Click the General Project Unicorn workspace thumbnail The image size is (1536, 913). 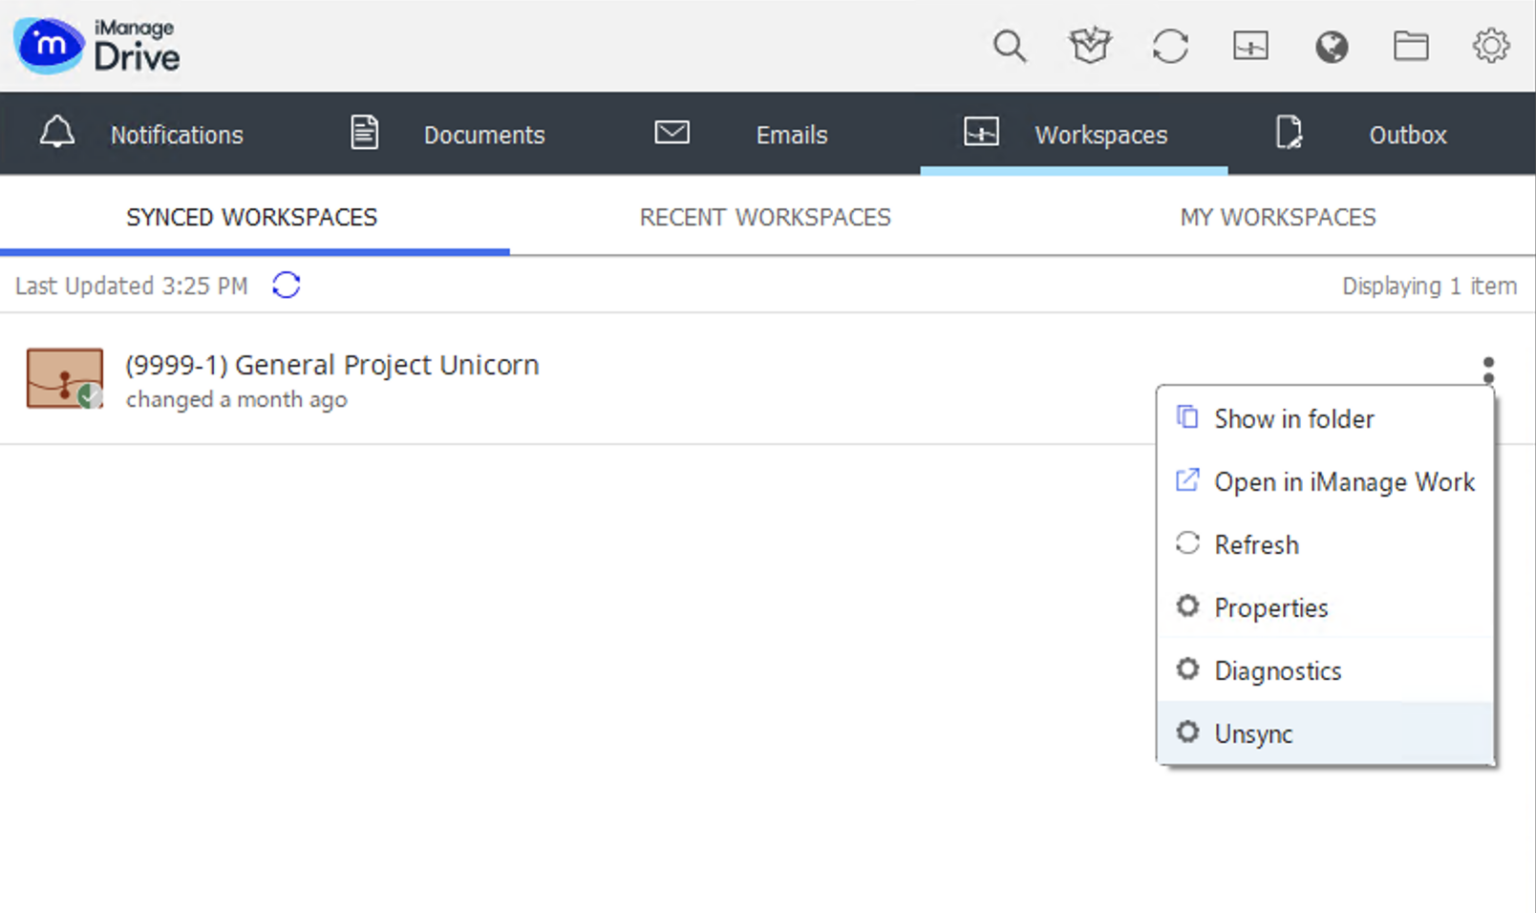click(64, 379)
